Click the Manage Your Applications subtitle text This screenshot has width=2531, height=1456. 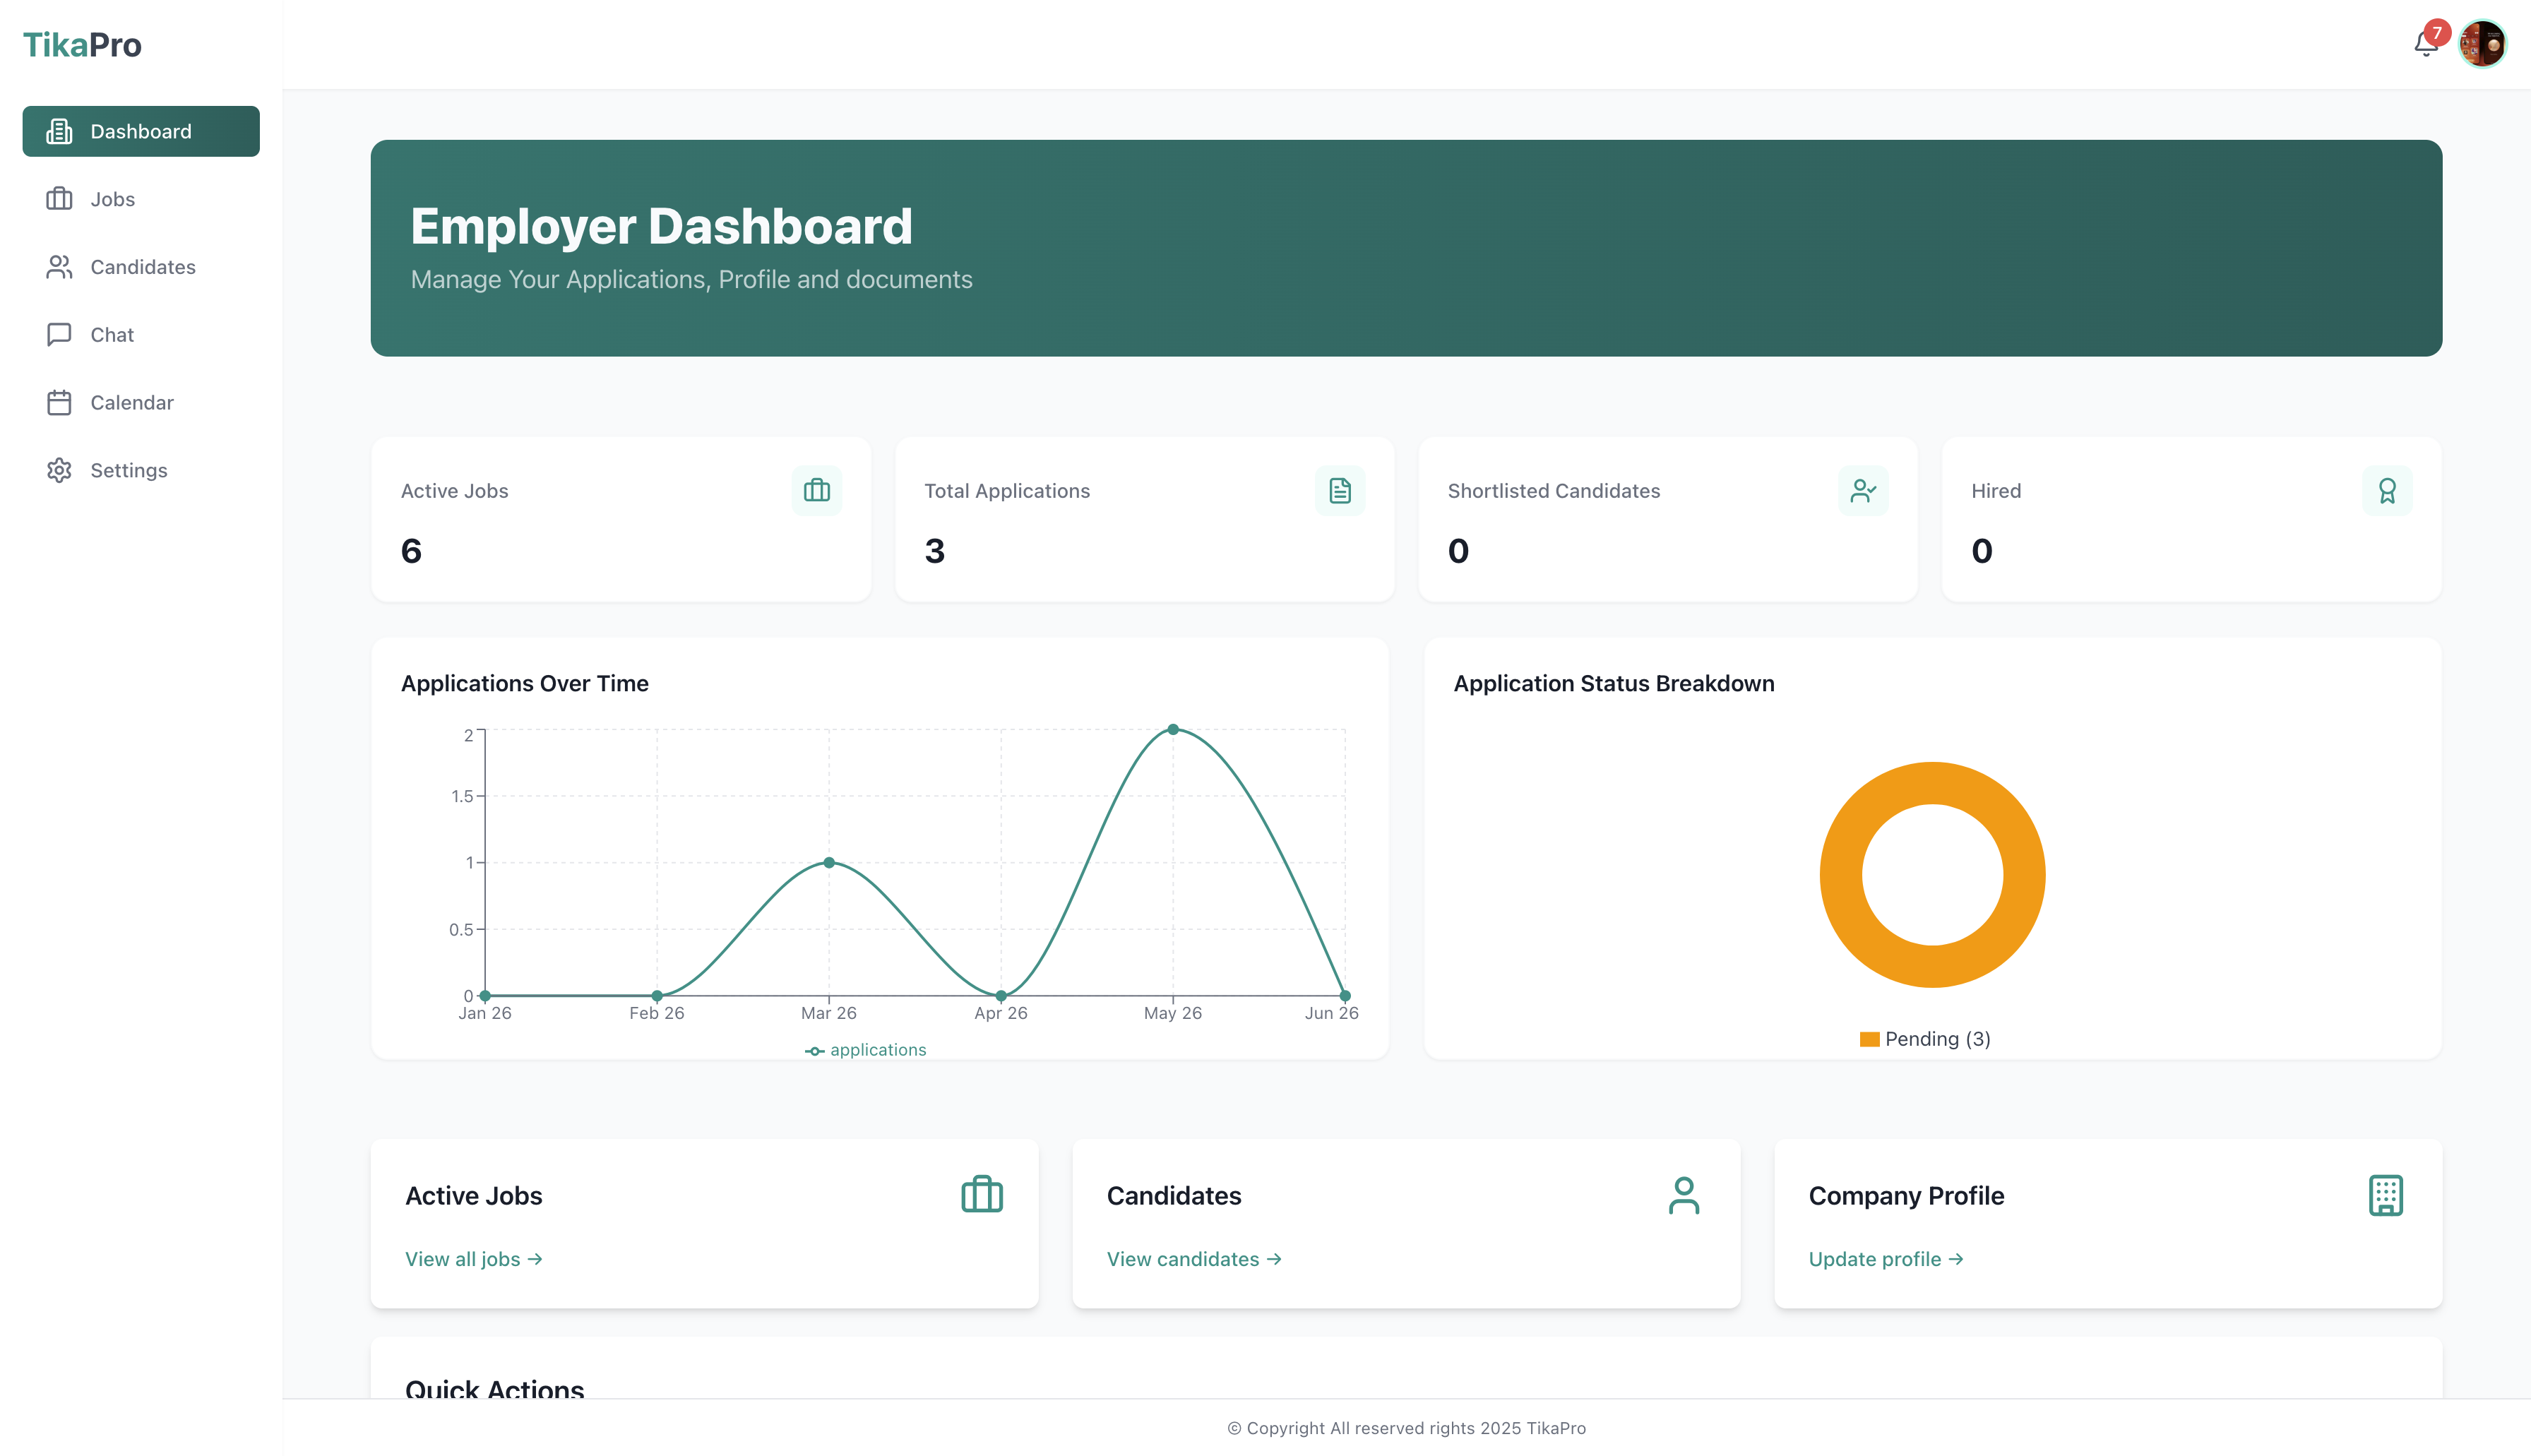[691, 279]
